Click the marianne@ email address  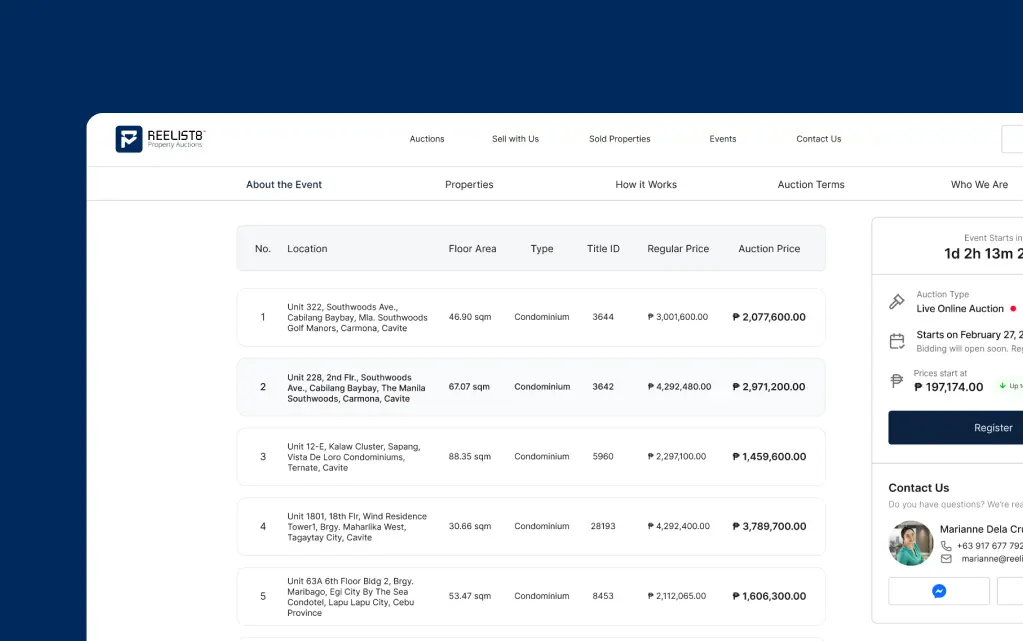pyautogui.click(x=992, y=559)
